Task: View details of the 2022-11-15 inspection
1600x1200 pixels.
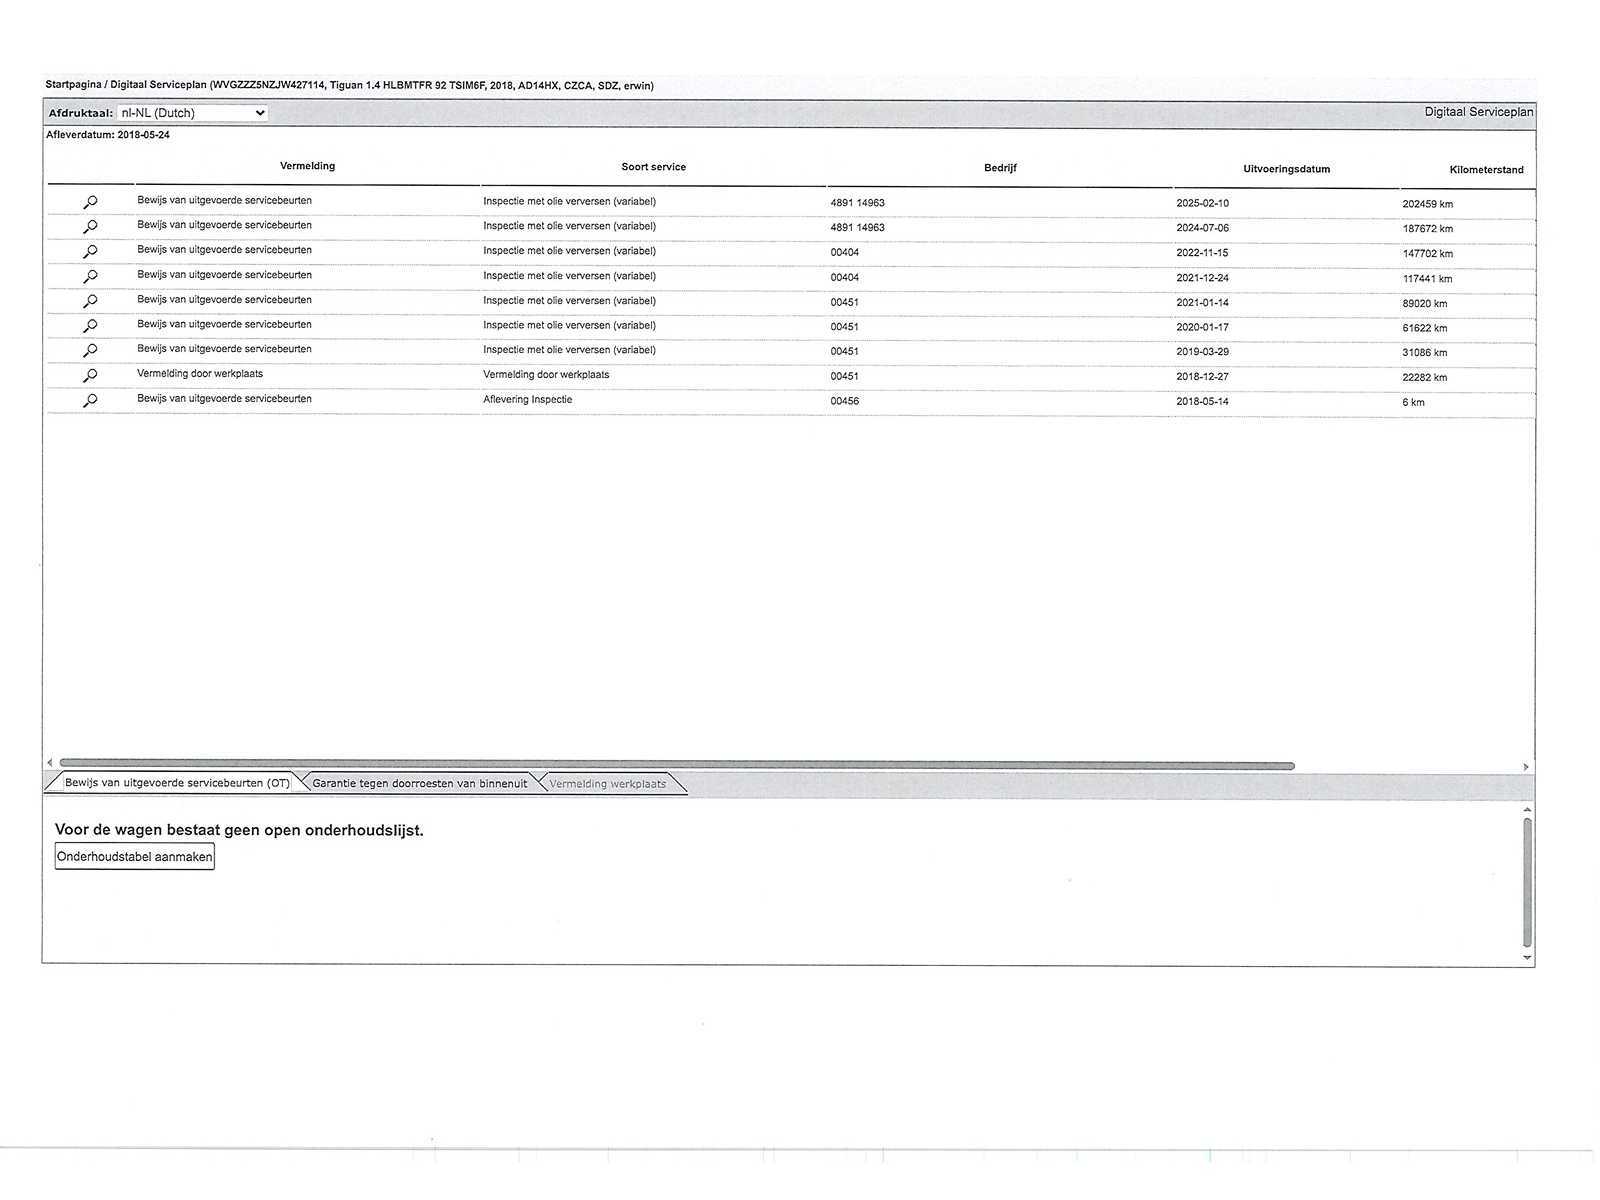Action: click(x=90, y=252)
